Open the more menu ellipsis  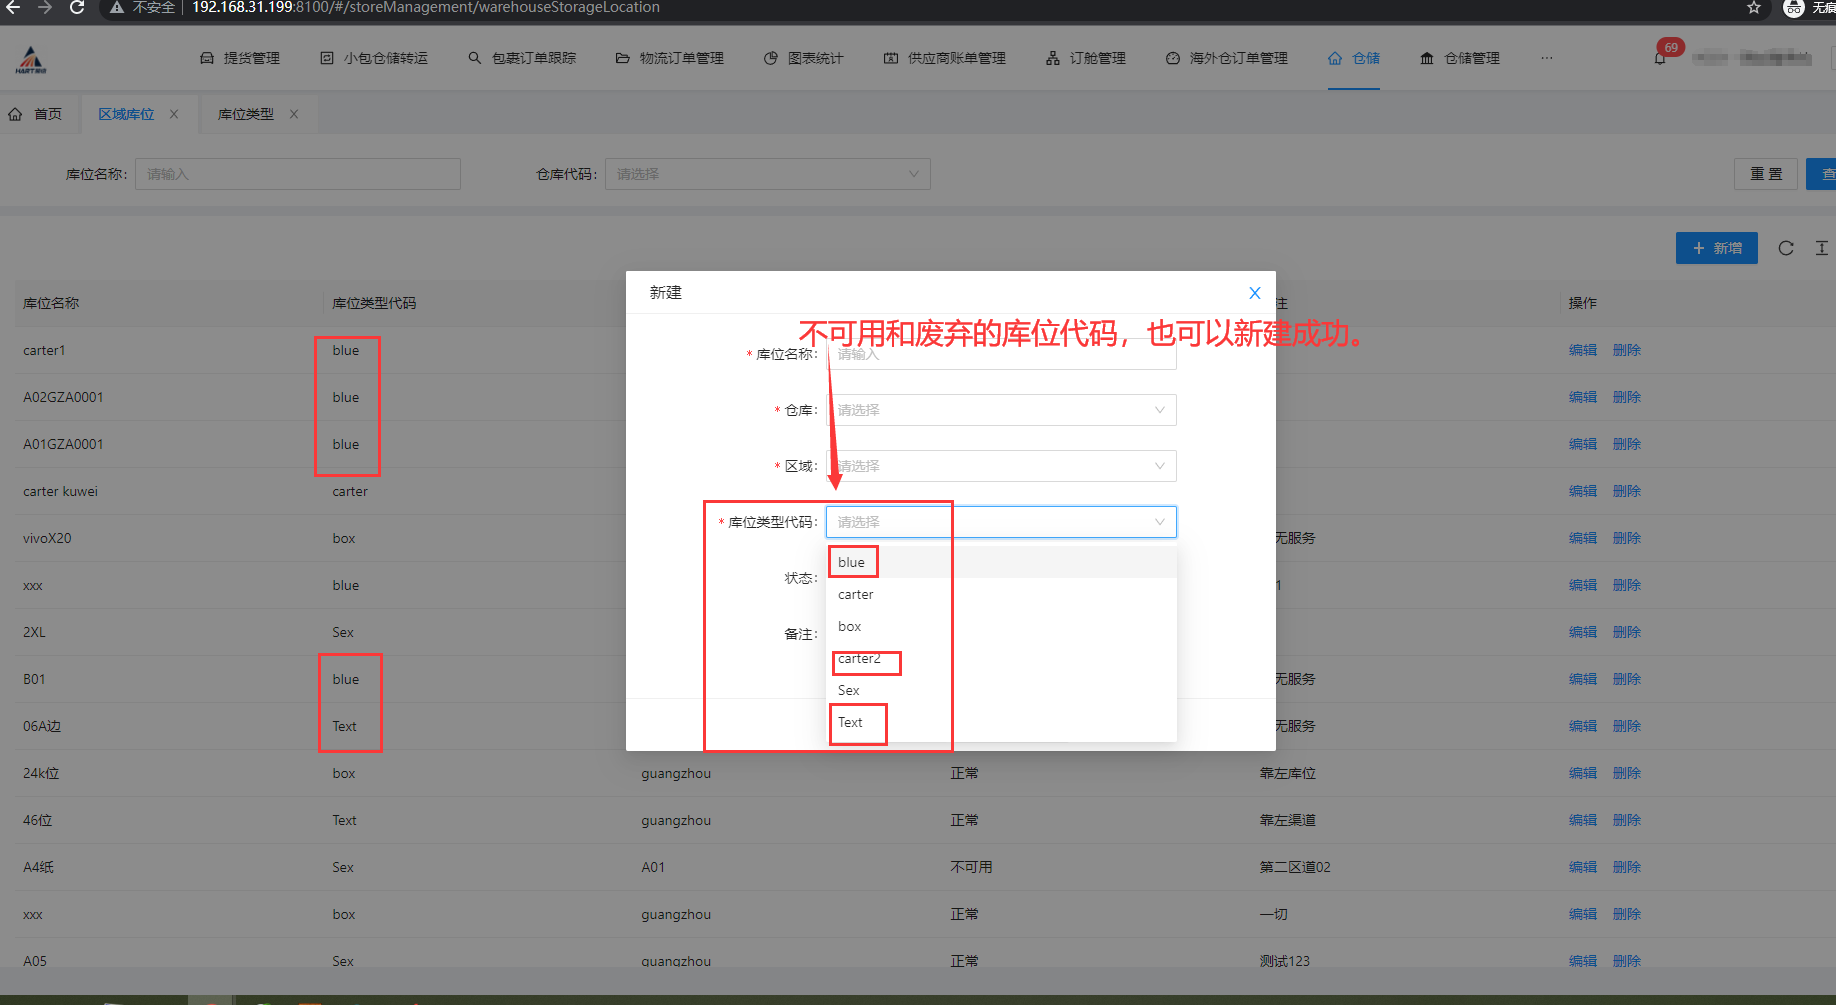[1546, 58]
